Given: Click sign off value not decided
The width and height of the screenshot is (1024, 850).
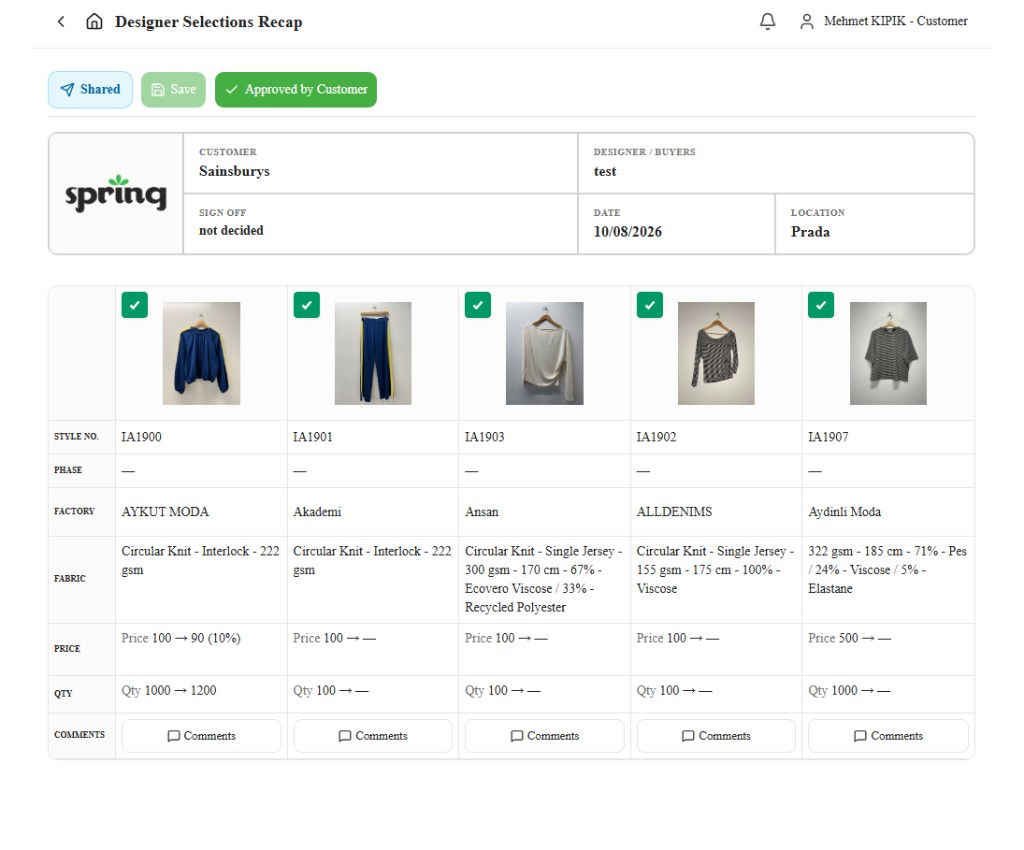Looking at the screenshot, I should tap(231, 230).
